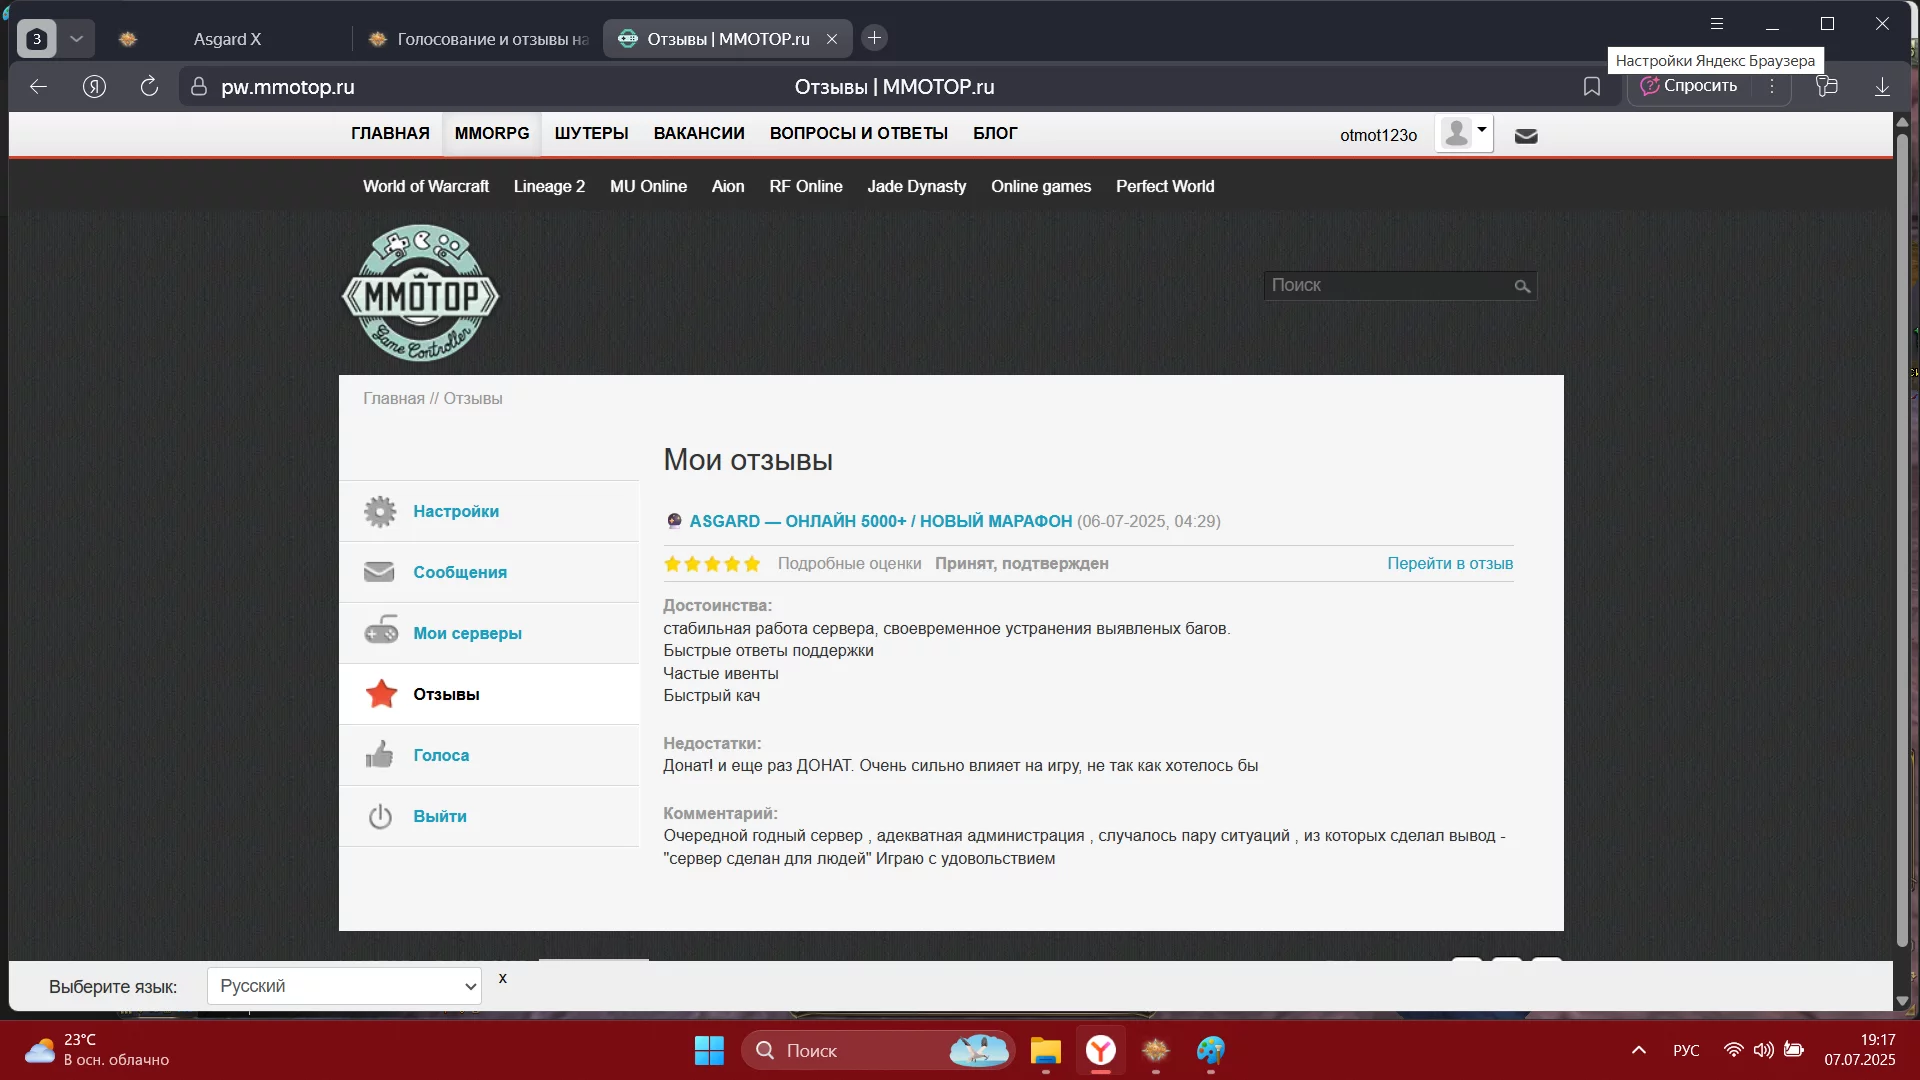The height and width of the screenshot is (1080, 1920).
Task: Go to Perfect World category
Action: pos(1165,187)
